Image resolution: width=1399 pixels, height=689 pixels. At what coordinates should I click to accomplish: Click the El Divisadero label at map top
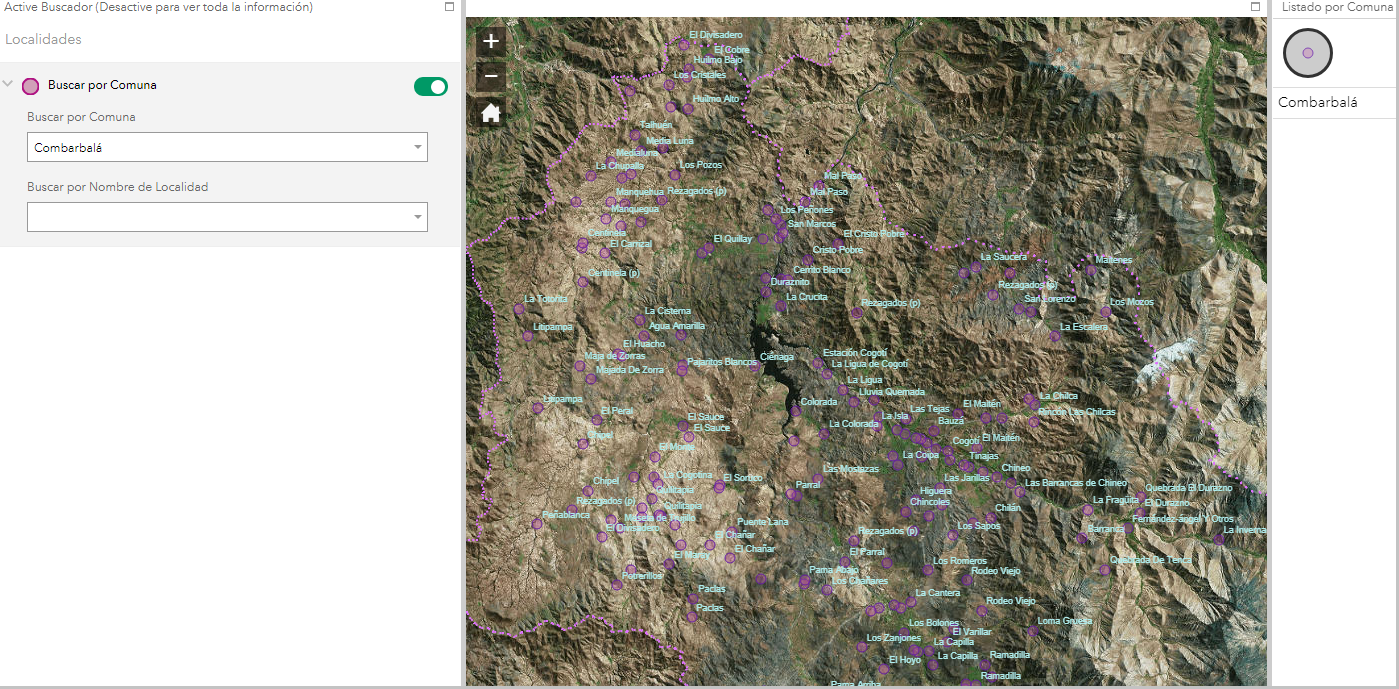pos(715,35)
